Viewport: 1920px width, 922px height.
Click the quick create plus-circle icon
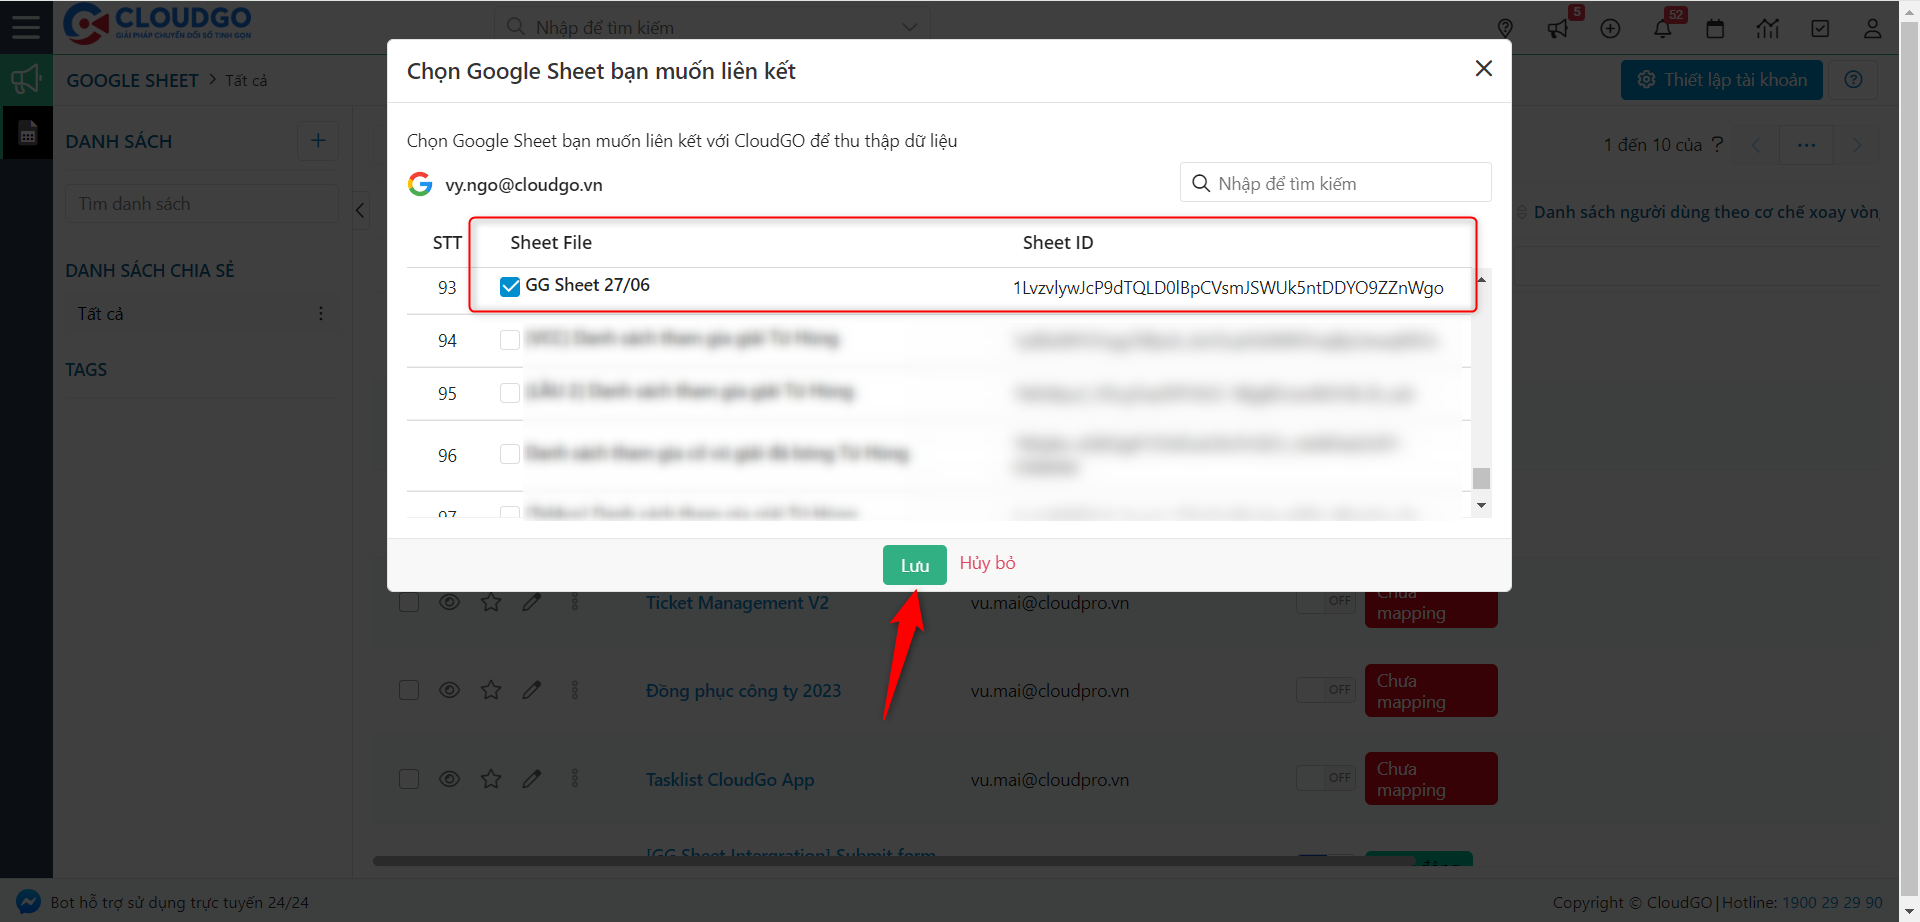(1610, 28)
